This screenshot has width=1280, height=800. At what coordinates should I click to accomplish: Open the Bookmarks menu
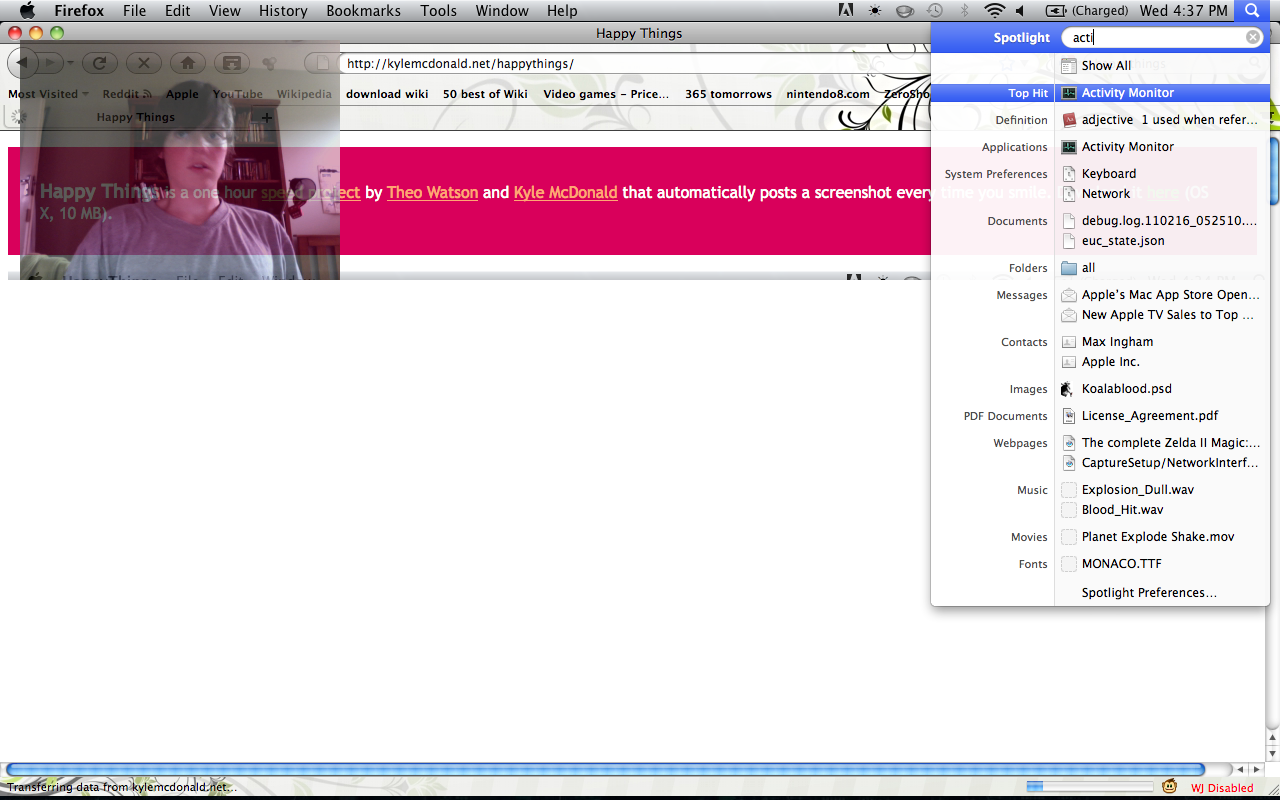[363, 11]
